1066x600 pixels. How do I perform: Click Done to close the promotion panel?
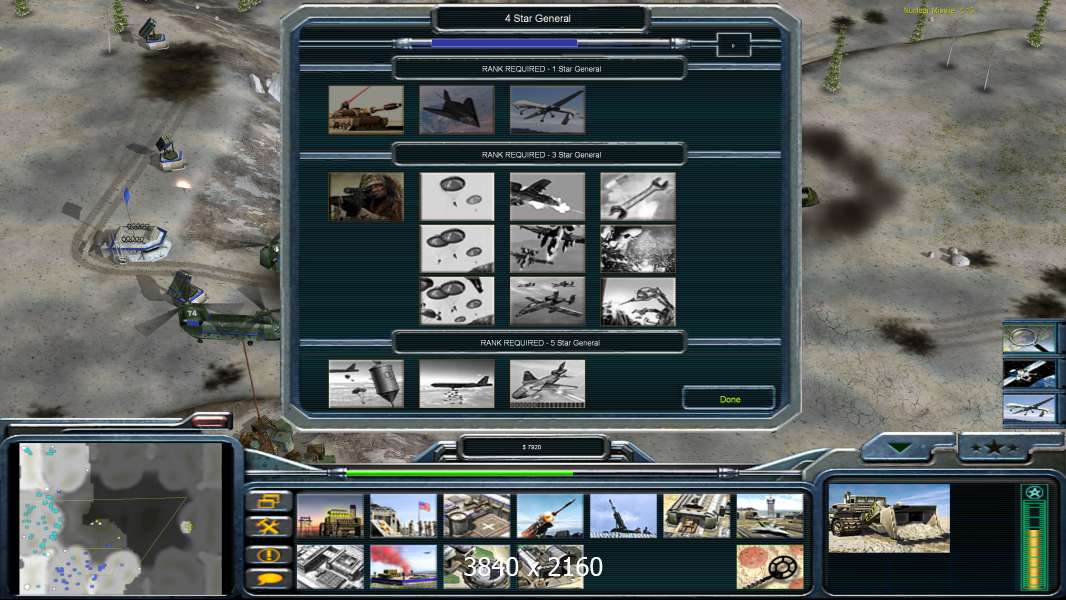729,399
